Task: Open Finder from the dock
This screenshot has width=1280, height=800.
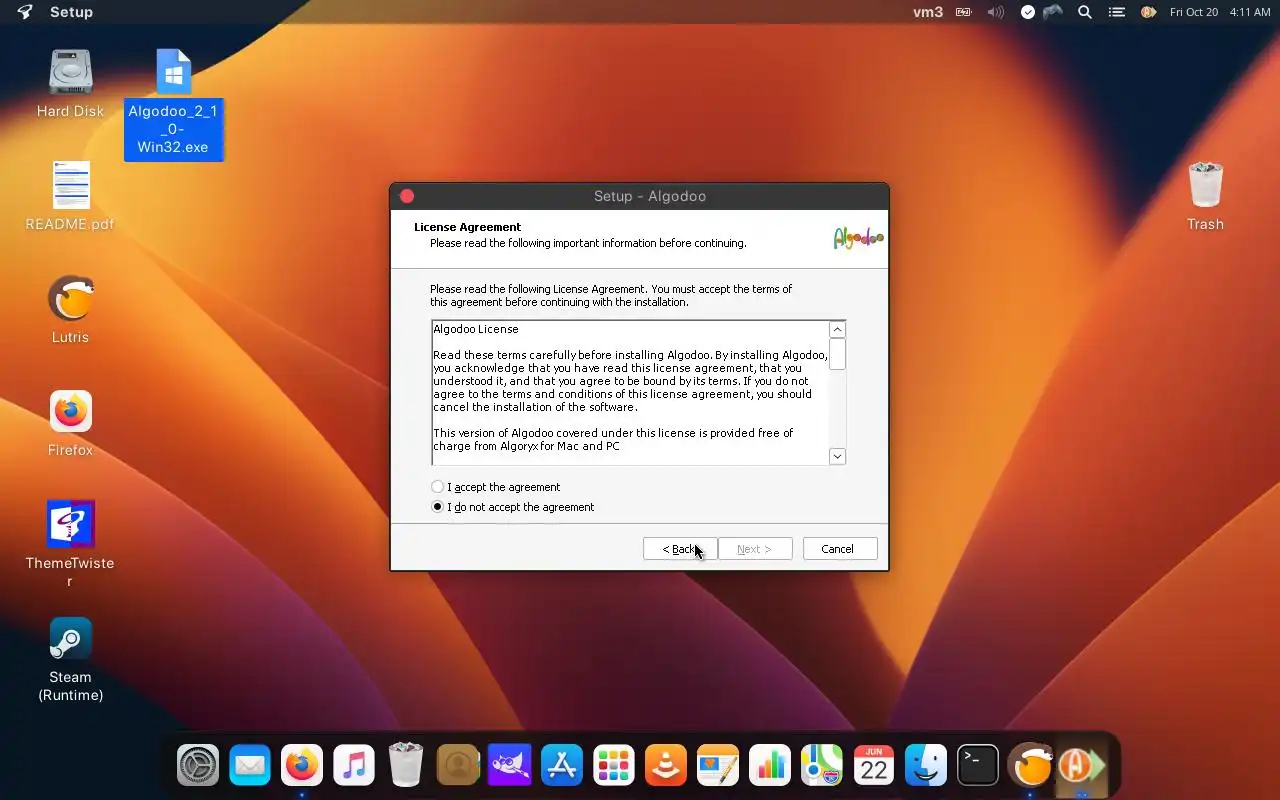Action: 926,767
